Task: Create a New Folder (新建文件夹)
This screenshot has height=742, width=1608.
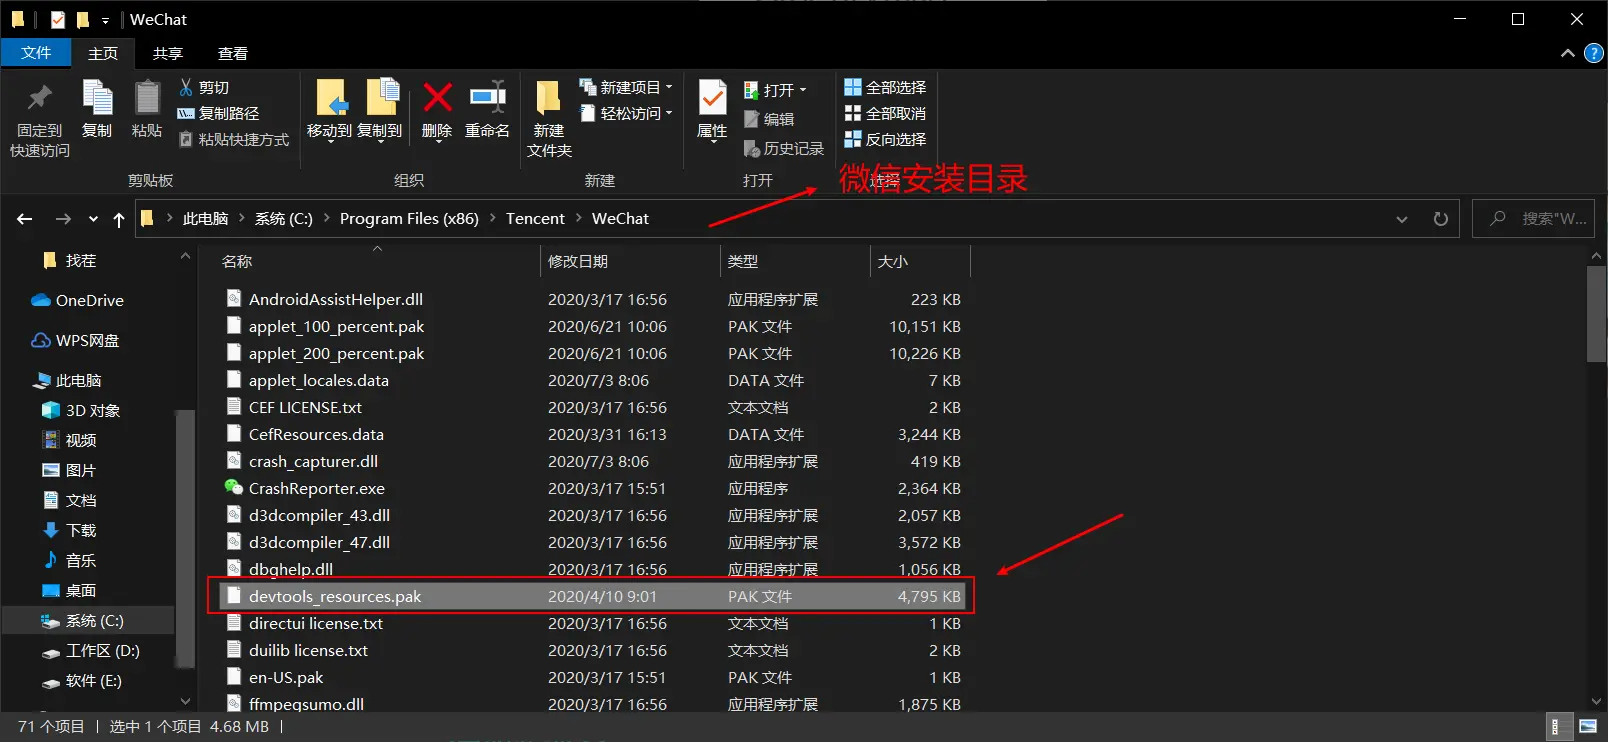Action: (549, 118)
